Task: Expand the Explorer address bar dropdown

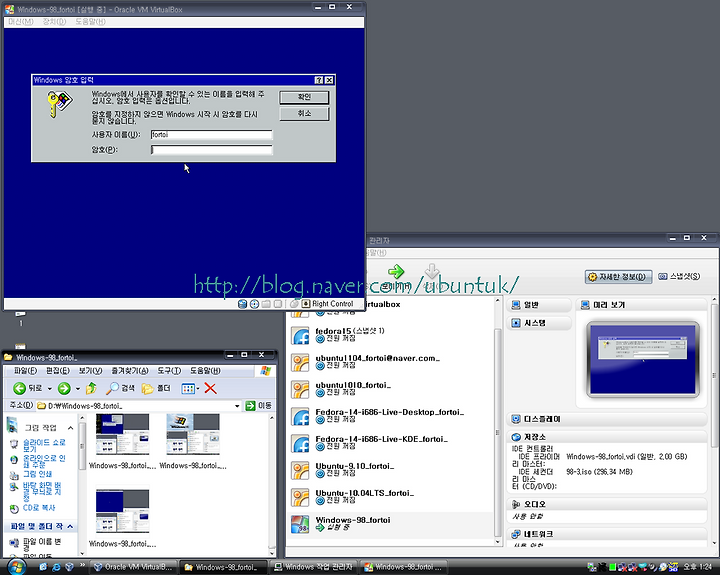Action: click(x=237, y=406)
